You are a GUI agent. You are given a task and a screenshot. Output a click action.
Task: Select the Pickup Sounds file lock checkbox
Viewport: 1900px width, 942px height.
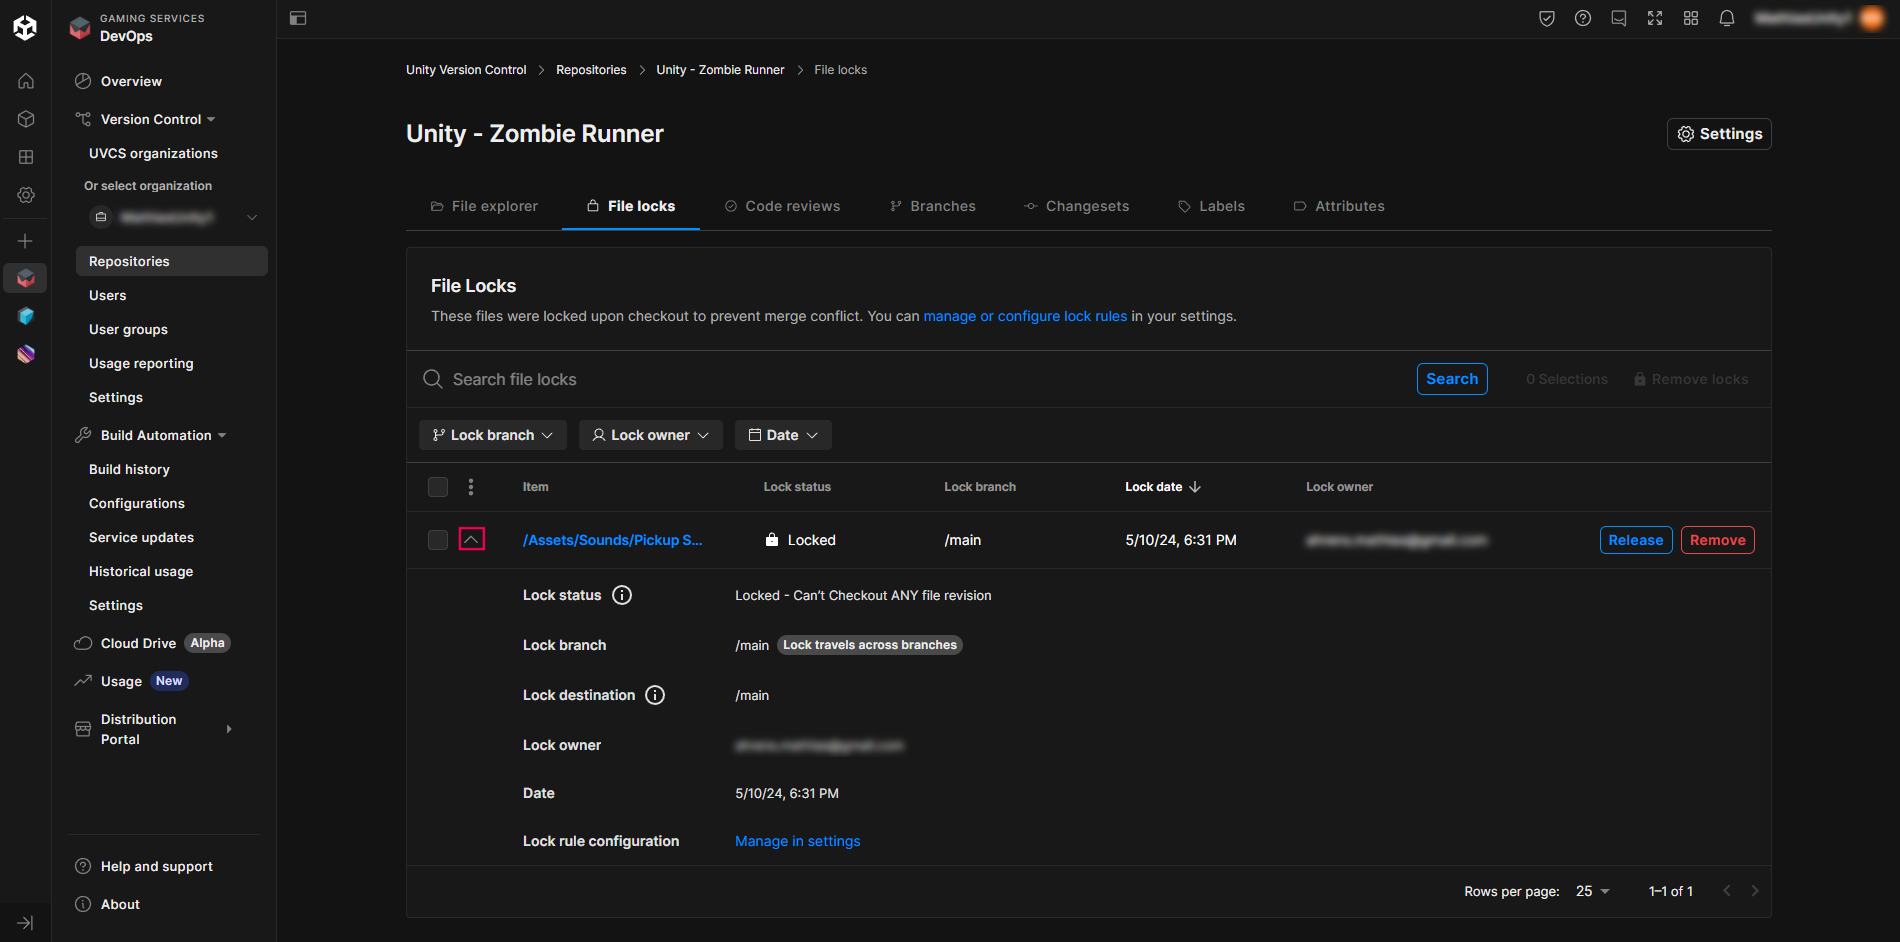pyautogui.click(x=438, y=540)
